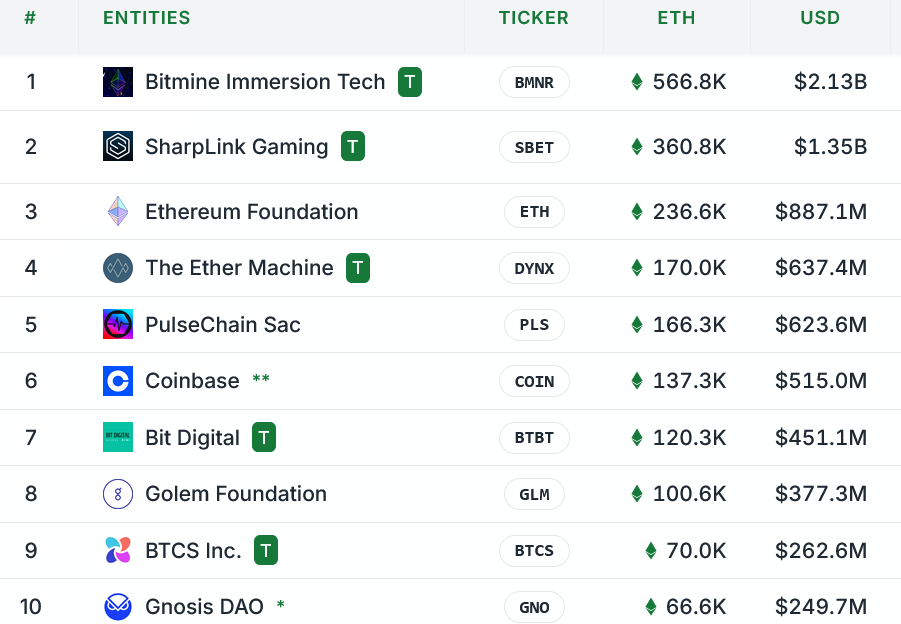Open the PulseChain Sac entity link

coord(223,325)
